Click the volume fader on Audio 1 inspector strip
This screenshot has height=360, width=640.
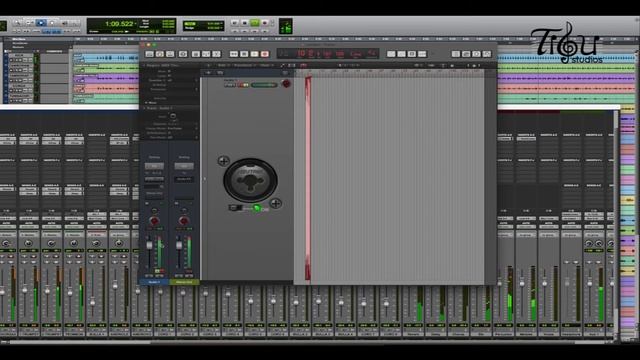coord(149,245)
